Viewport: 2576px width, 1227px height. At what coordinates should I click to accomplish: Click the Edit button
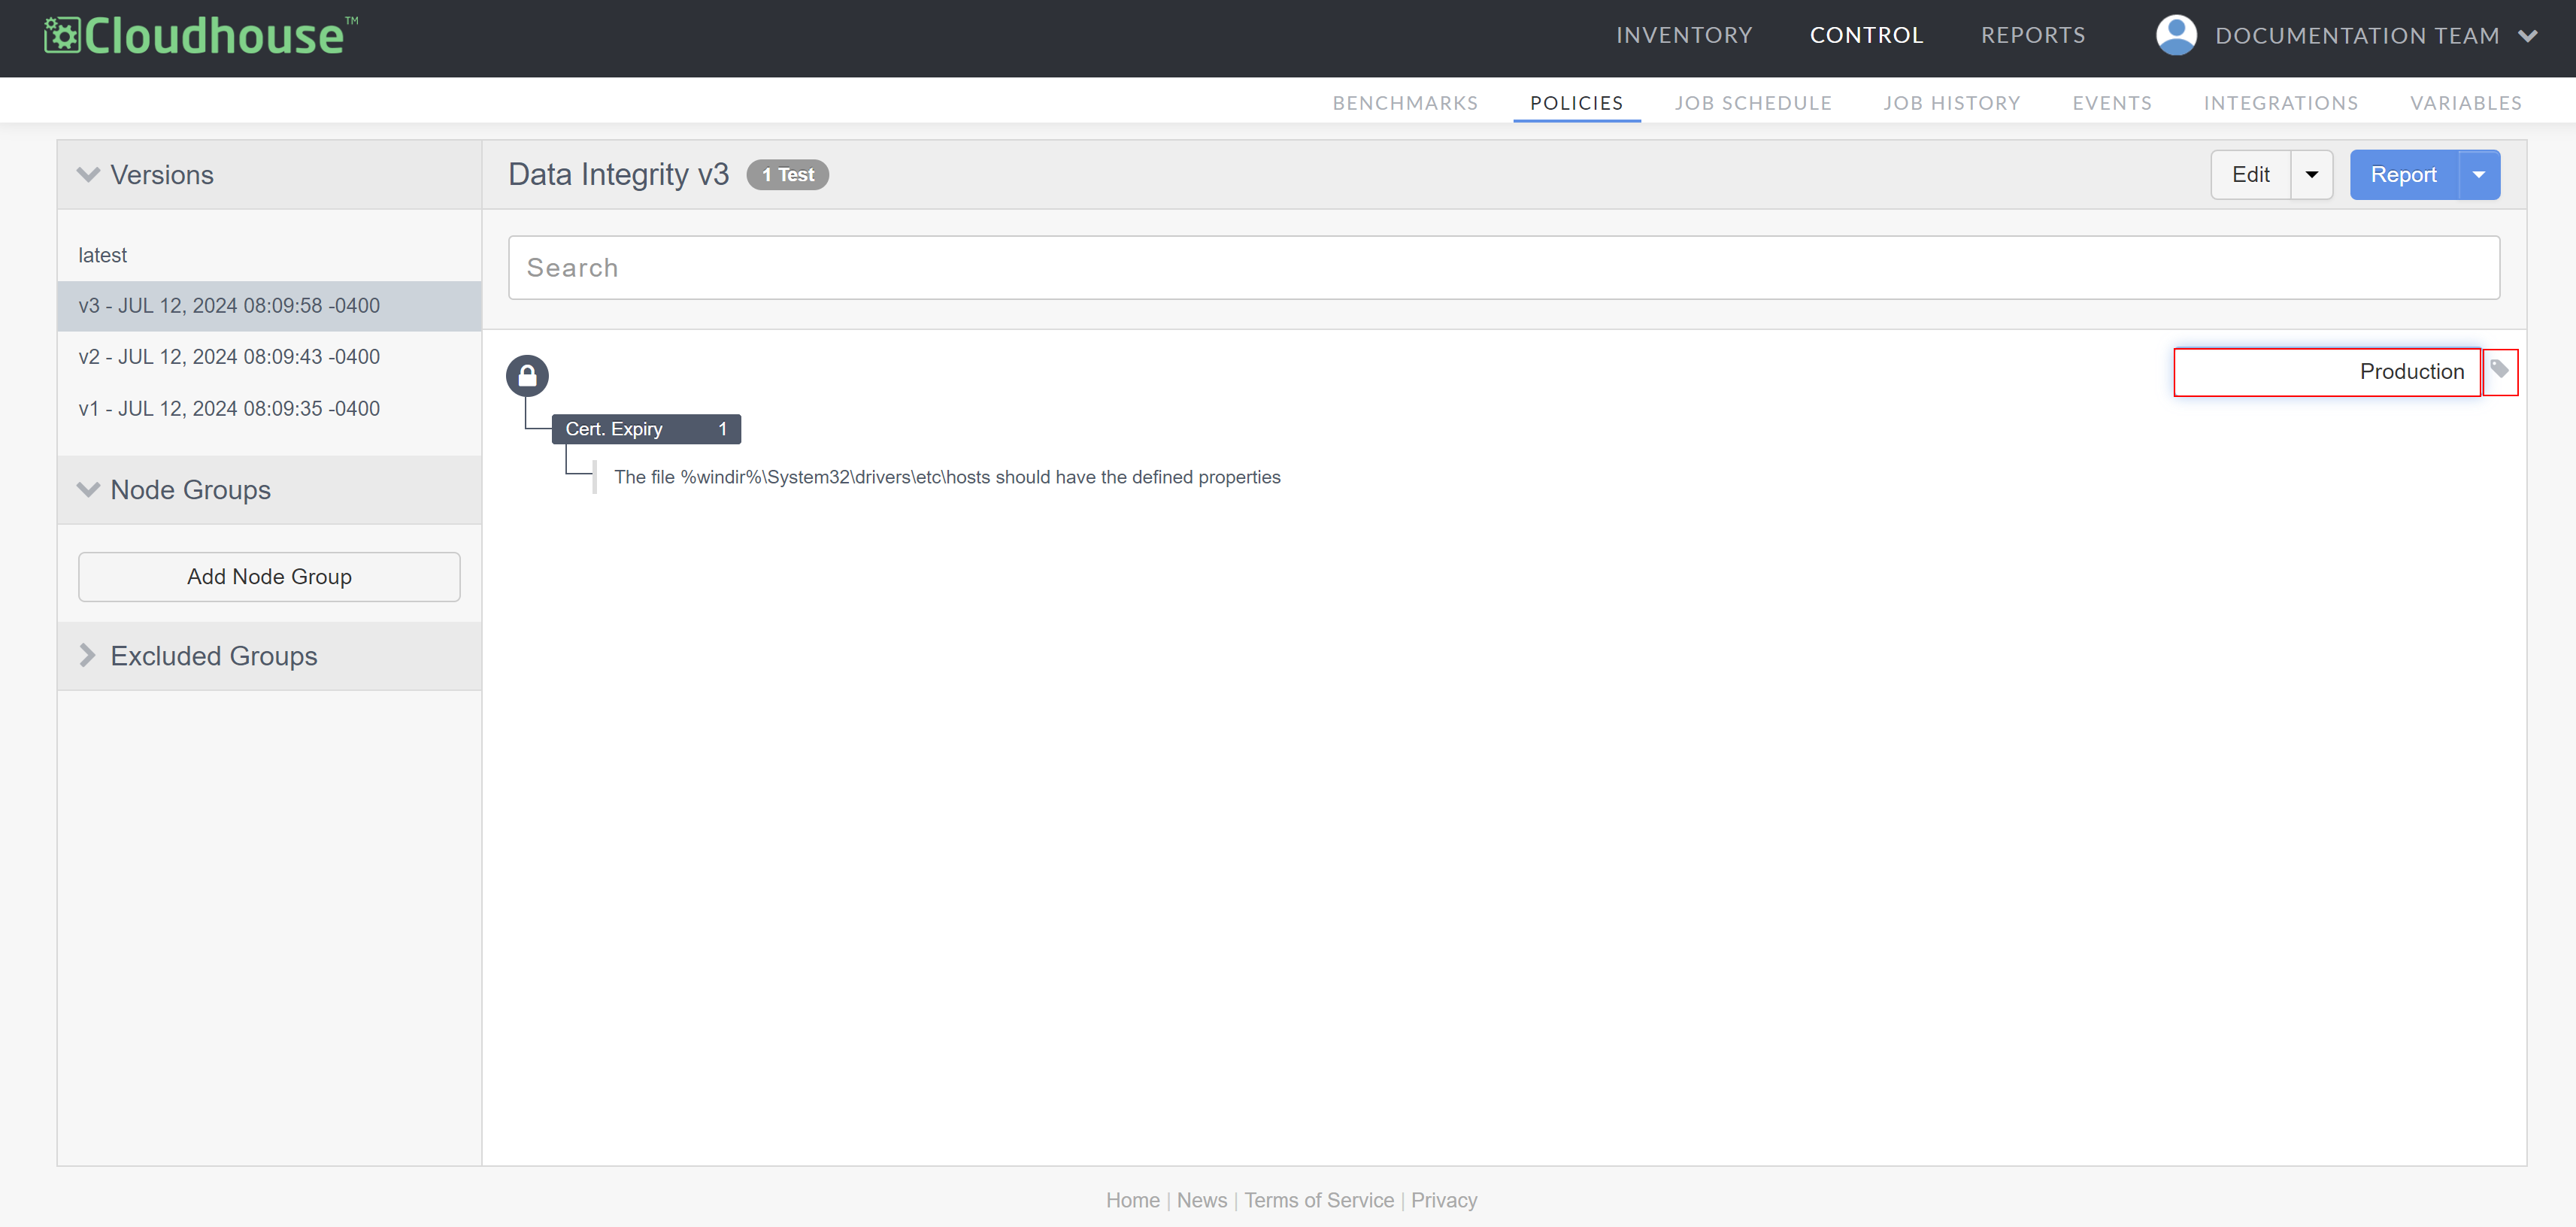coord(2250,175)
